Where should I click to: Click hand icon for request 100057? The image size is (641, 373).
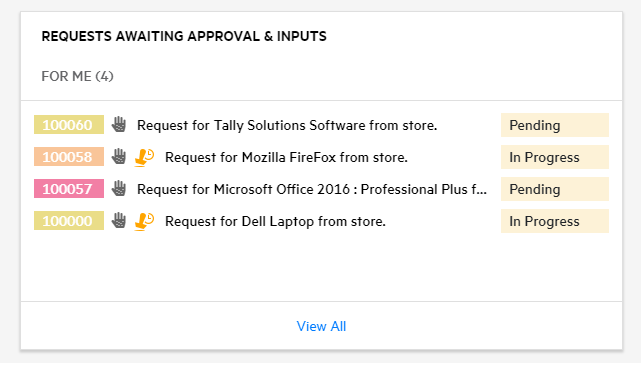[119, 189]
